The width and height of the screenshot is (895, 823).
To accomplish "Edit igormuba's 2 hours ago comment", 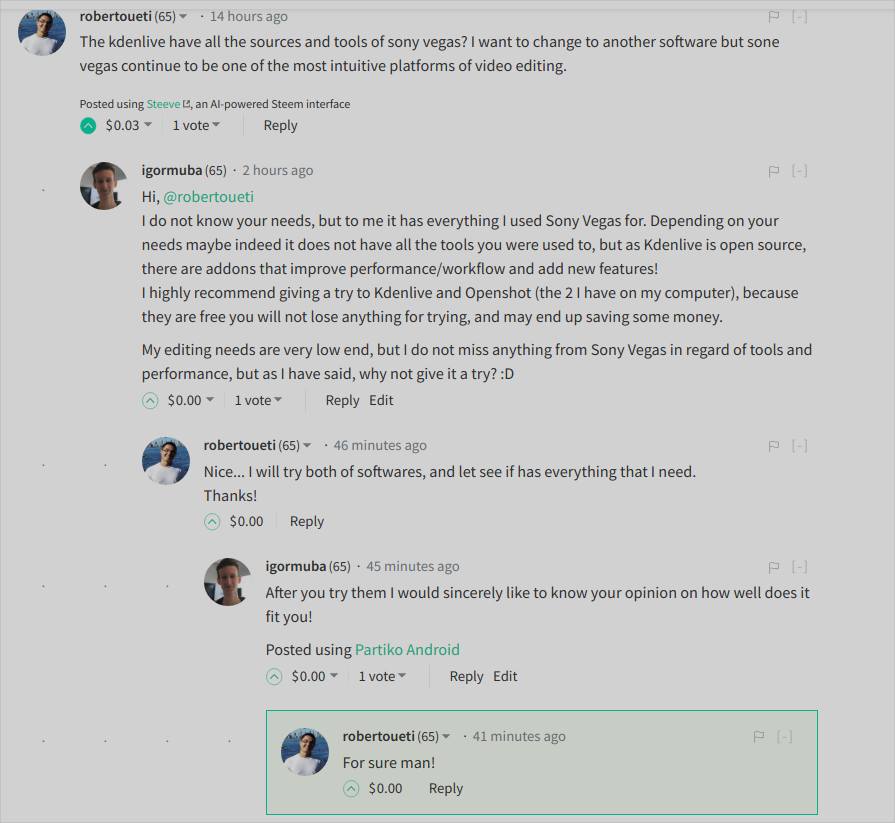I will (381, 401).
